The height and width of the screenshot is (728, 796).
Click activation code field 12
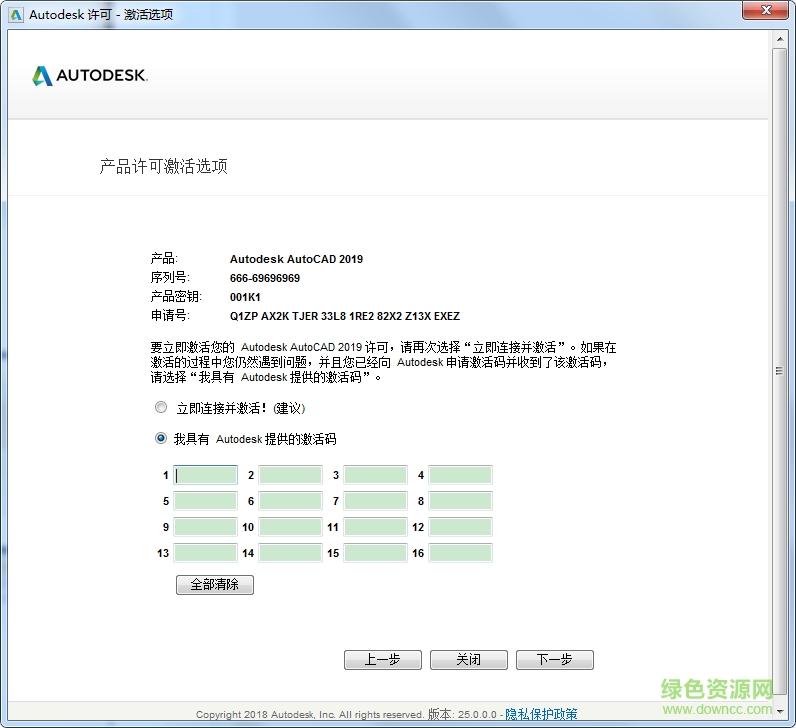pyautogui.click(x=460, y=527)
